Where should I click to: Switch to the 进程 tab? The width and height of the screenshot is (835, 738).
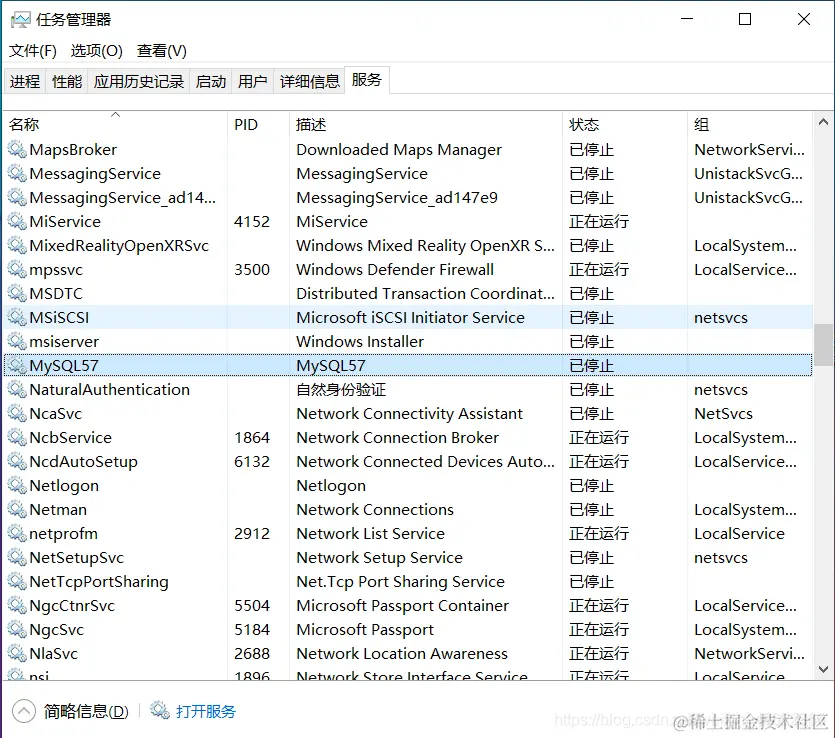(x=24, y=81)
